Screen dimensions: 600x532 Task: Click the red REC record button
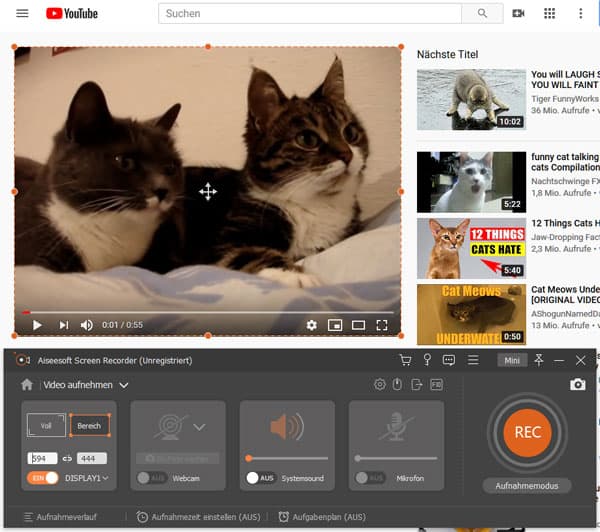(x=527, y=432)
